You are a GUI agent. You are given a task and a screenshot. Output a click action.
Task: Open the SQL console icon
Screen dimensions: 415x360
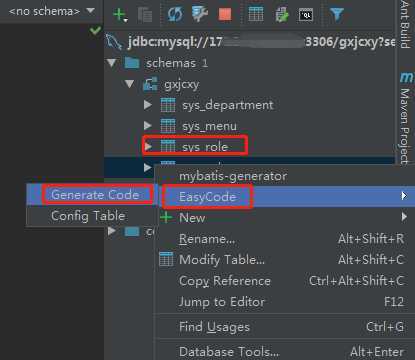click(306, 15)
